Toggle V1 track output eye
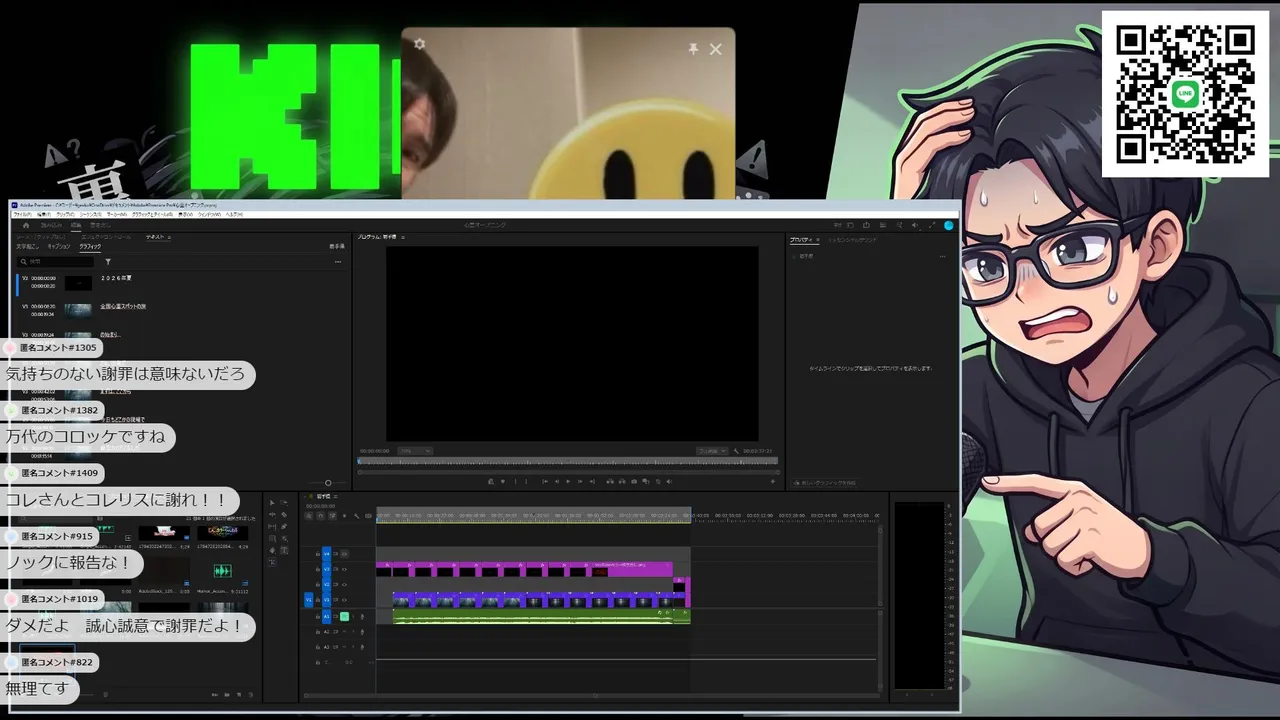This screenshot has height=720, width=1280. 345,600
